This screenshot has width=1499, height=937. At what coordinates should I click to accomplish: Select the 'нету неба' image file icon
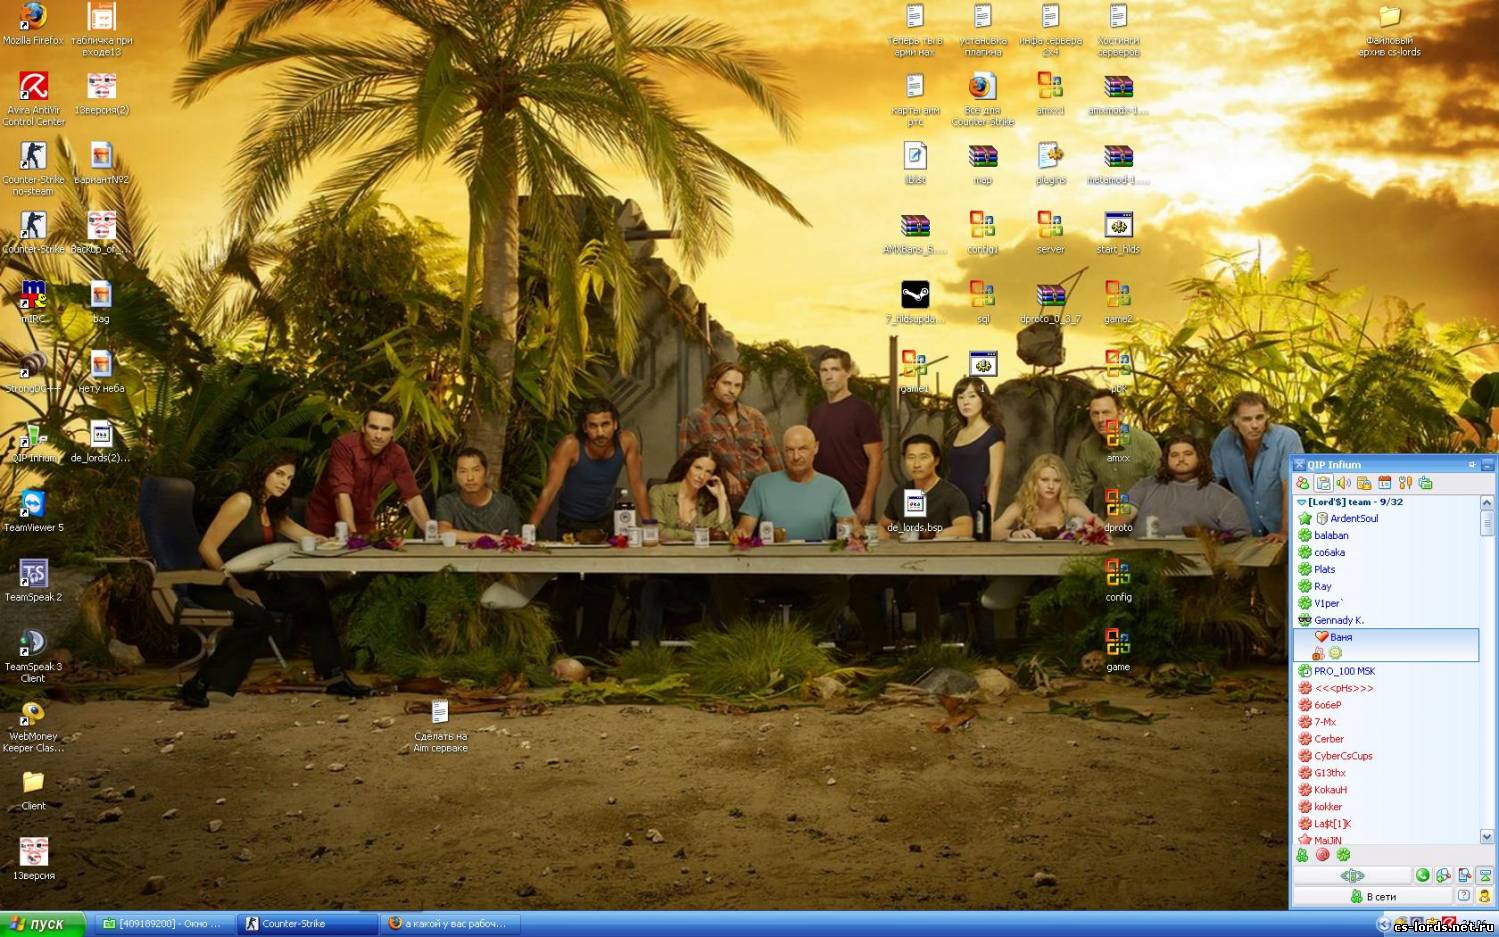click(101, 371)
